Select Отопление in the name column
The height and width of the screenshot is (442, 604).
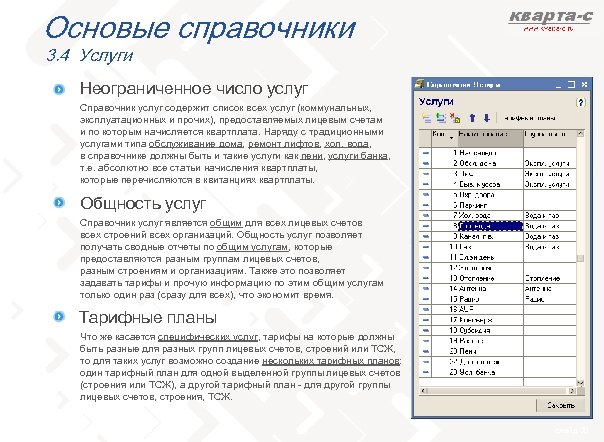click(477, 278)
